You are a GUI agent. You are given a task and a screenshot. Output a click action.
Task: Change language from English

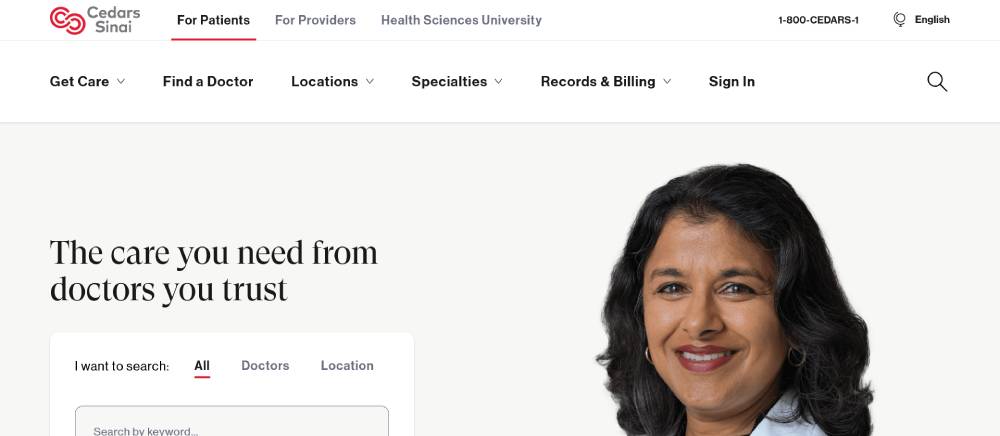click(932, 20)
